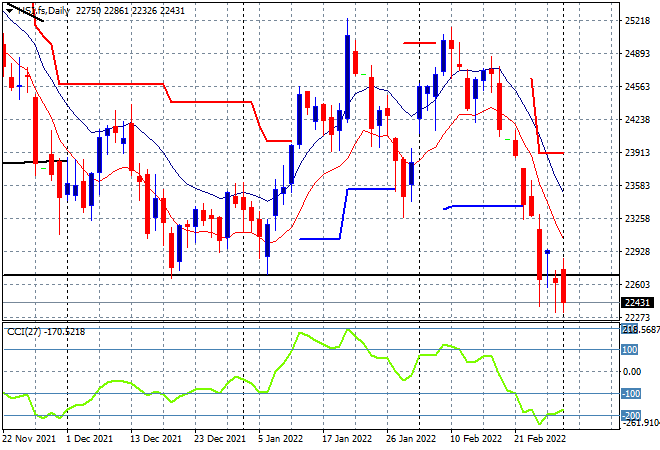Click the 23 Dec 2021 date label
Image resolution: width=660 pixels, height=450 pixels.
(220, 439)
